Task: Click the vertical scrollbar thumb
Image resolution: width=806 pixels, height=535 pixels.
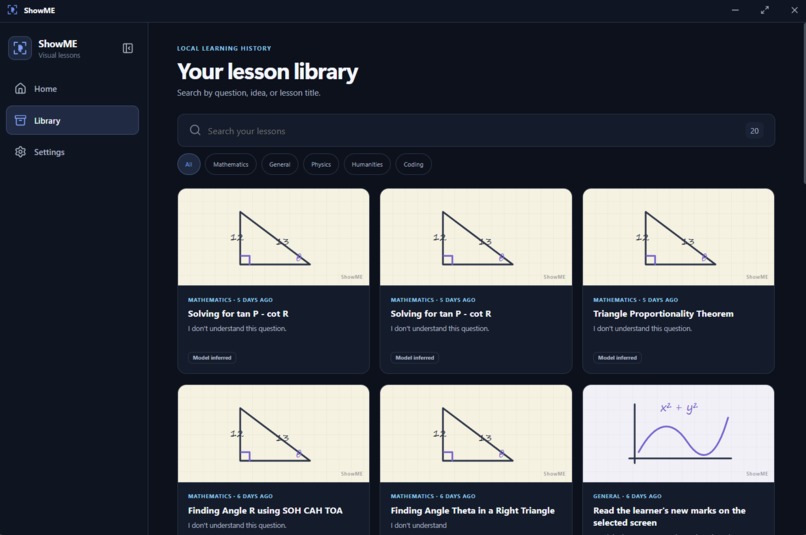Action: click(x=803, y=103)
